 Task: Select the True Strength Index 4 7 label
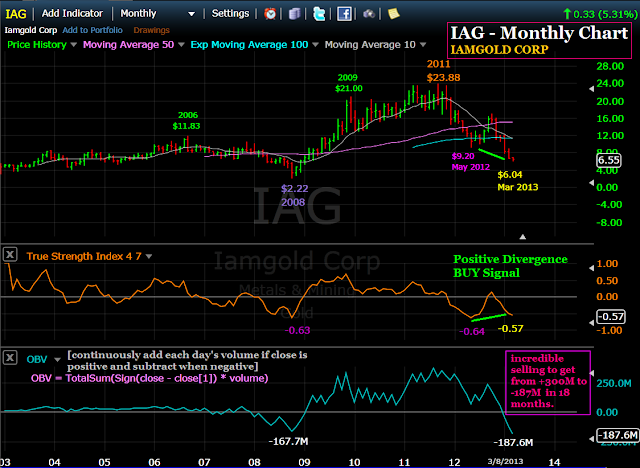[x=84, y=256]
